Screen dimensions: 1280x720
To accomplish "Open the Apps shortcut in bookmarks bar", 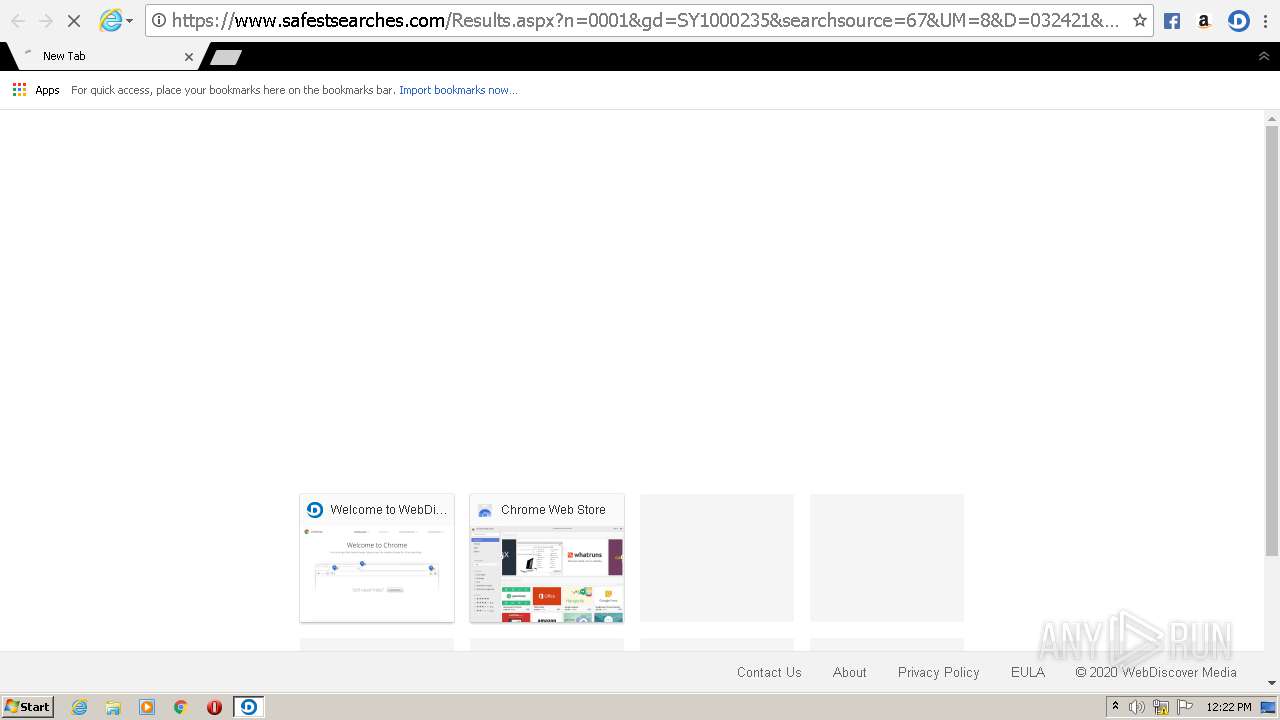I will (x=36, y=90).
